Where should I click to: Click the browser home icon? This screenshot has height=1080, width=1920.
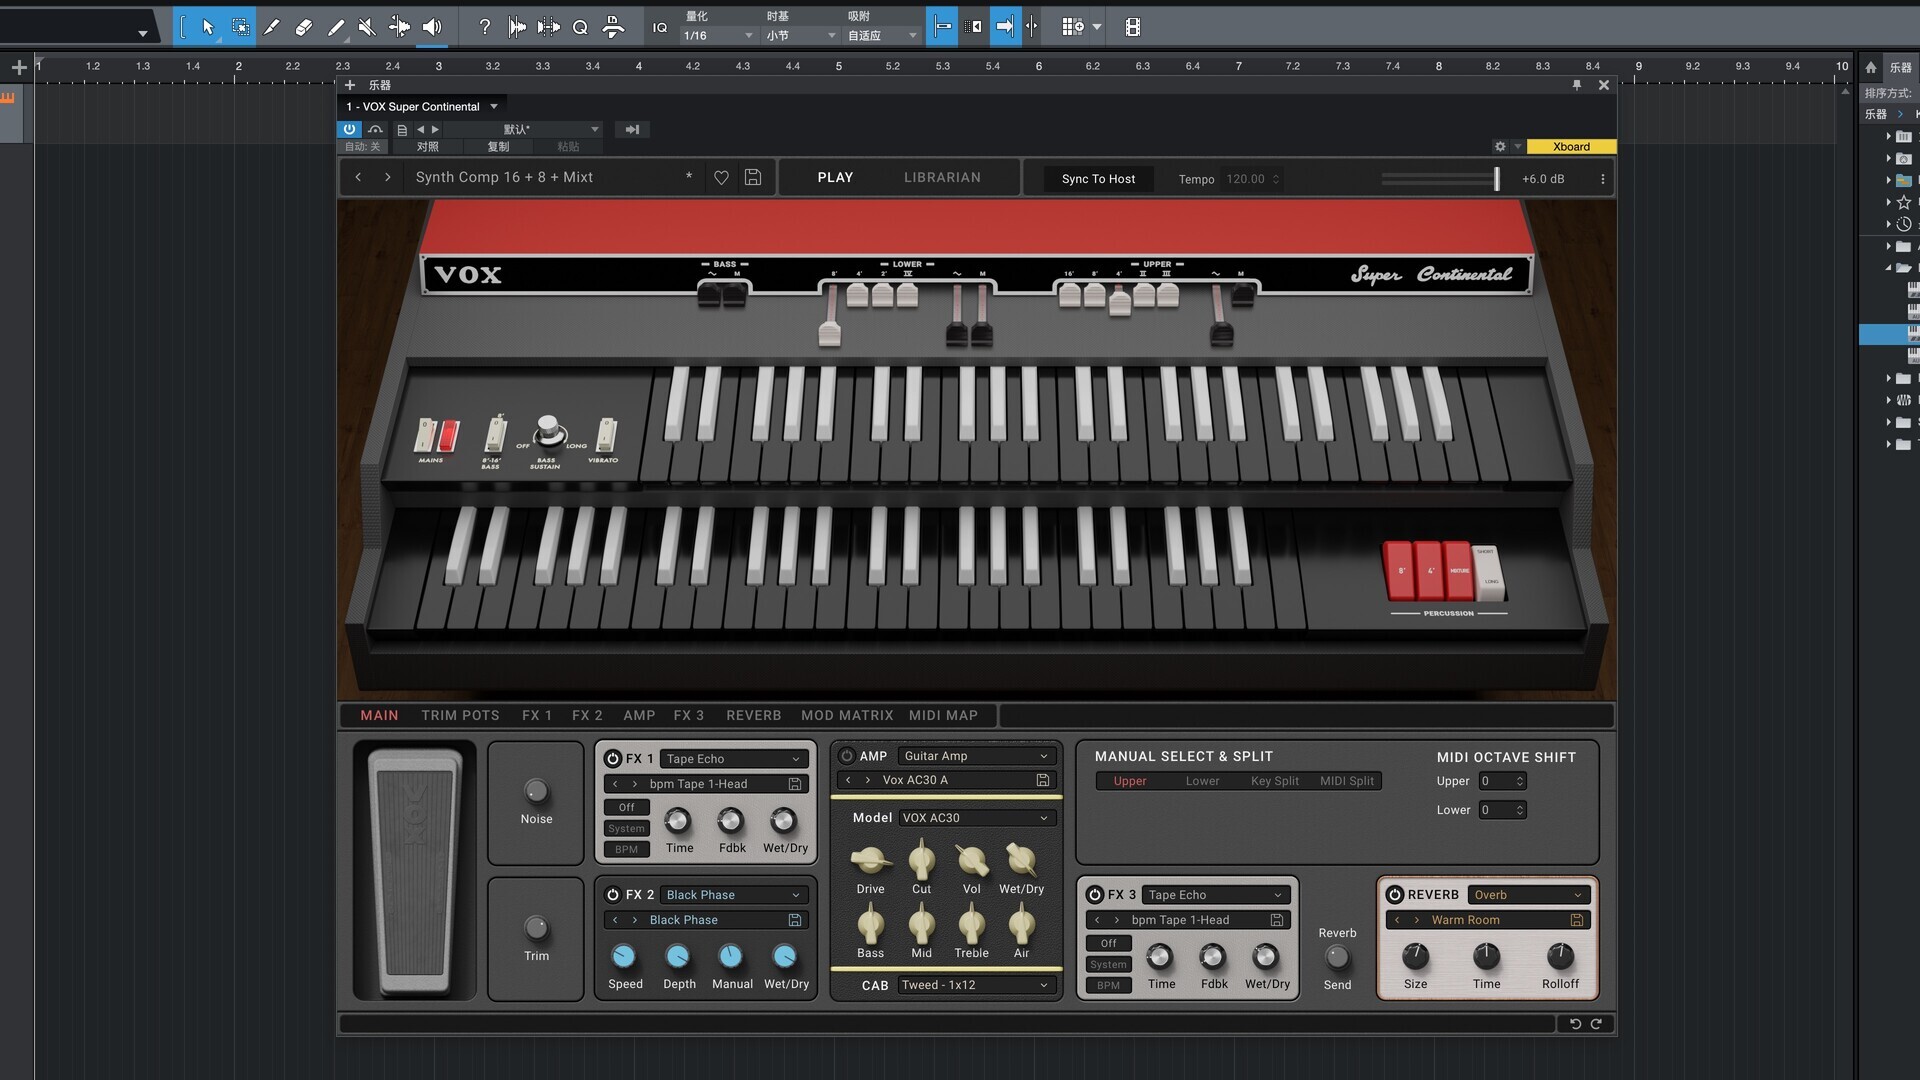(x=1871, y=67)
